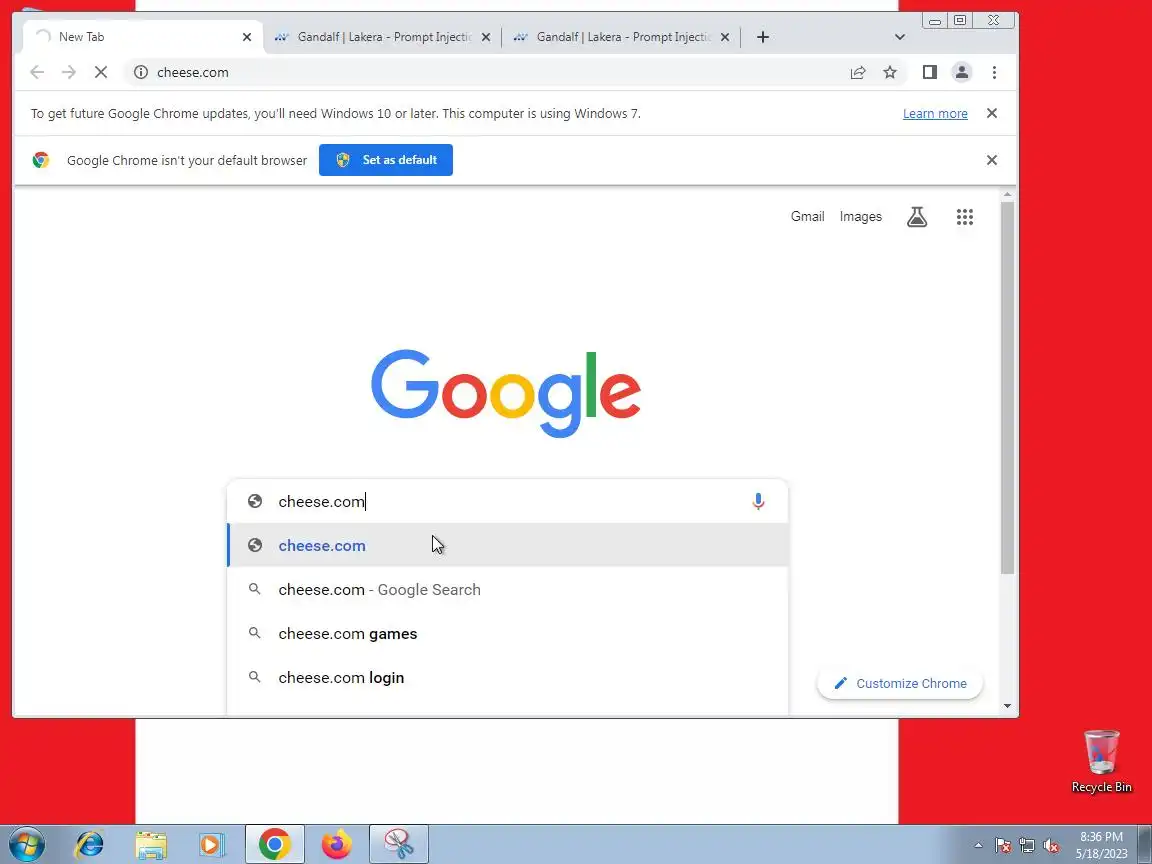This screenshot has width=1152, height=864.
Task: Switch to the New Tab tab
Action: point(143,37)
